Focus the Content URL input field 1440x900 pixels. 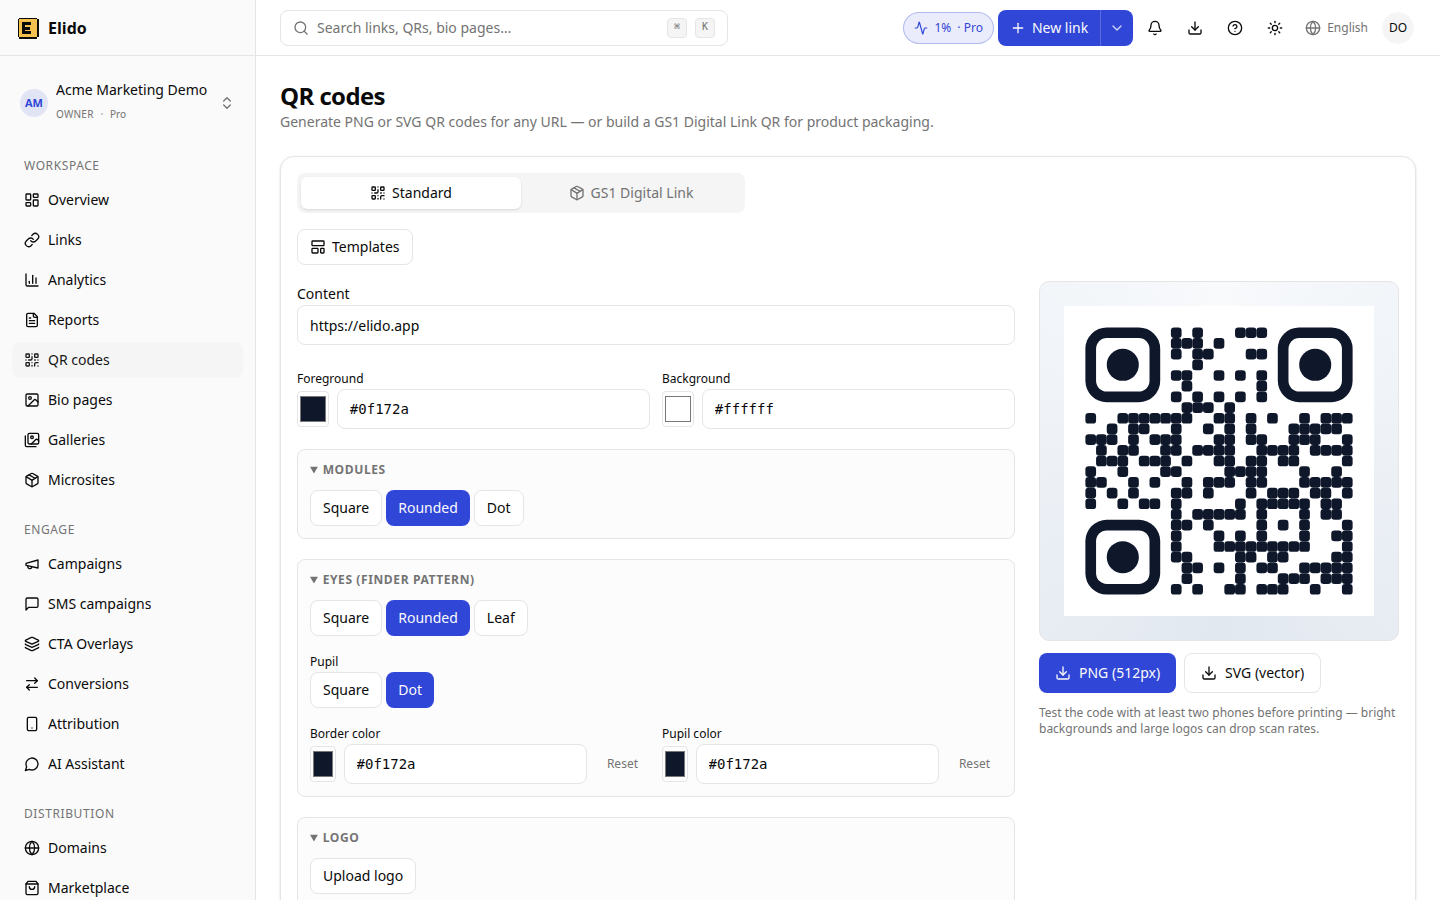tap(656, 325)
